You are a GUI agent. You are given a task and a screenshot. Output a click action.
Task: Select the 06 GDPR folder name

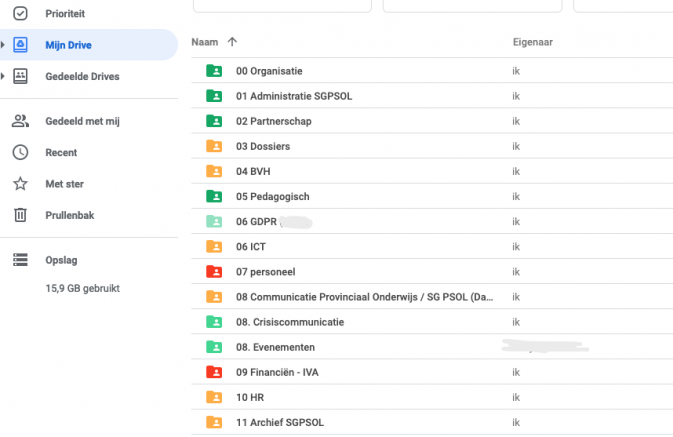tap(256, 222)
